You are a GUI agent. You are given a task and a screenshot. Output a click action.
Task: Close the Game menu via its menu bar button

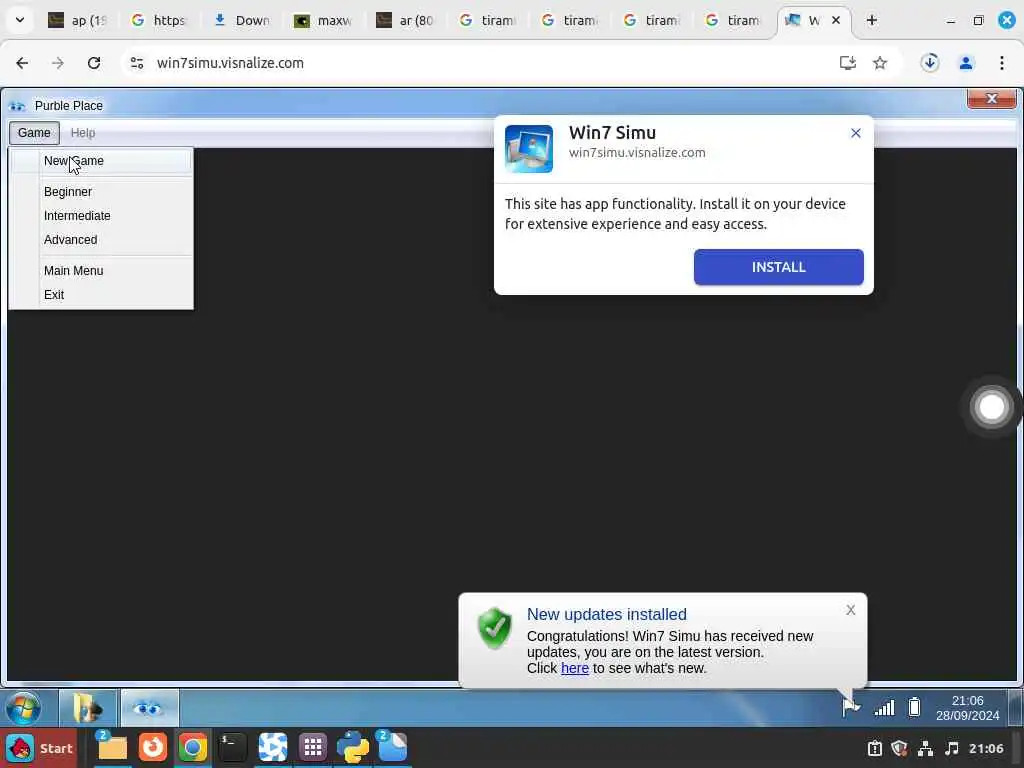[x=34, y=133]
